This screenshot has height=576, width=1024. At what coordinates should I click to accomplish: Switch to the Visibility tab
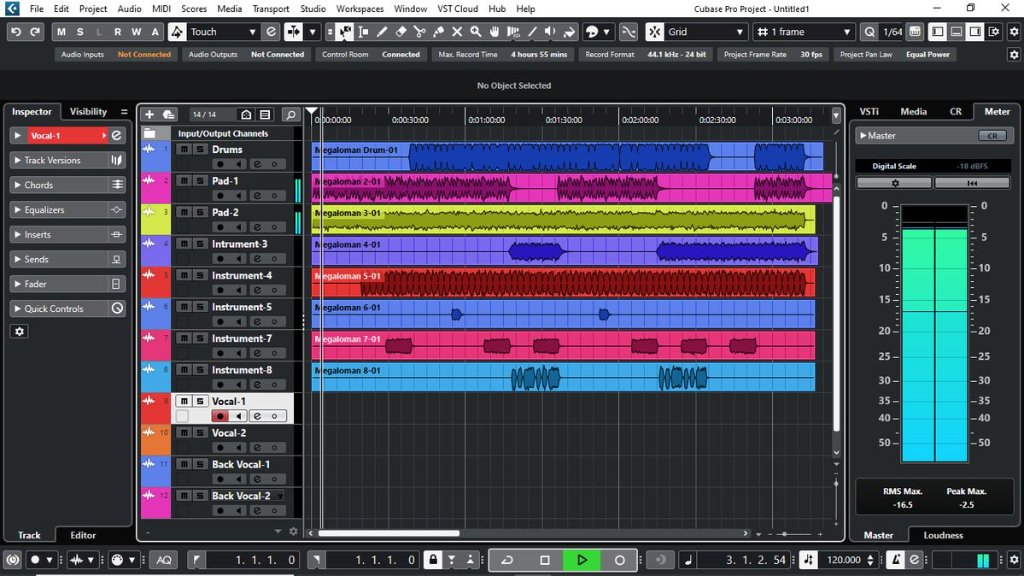pos(88,112)
